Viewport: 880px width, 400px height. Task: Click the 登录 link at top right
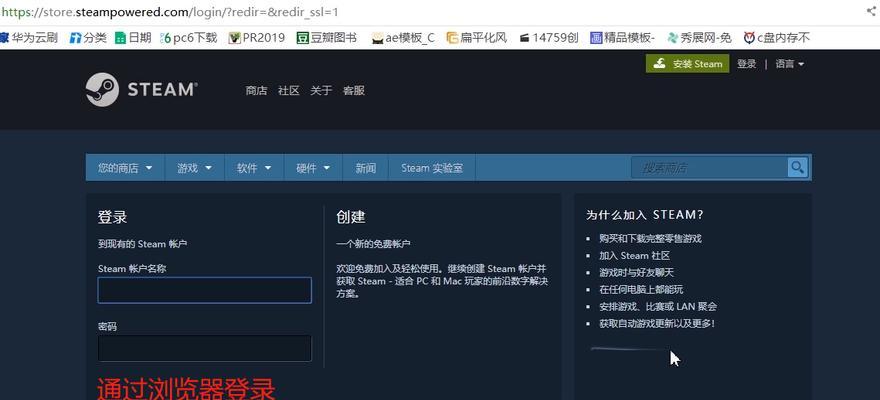pyautogui.click(x=746, y=64)
